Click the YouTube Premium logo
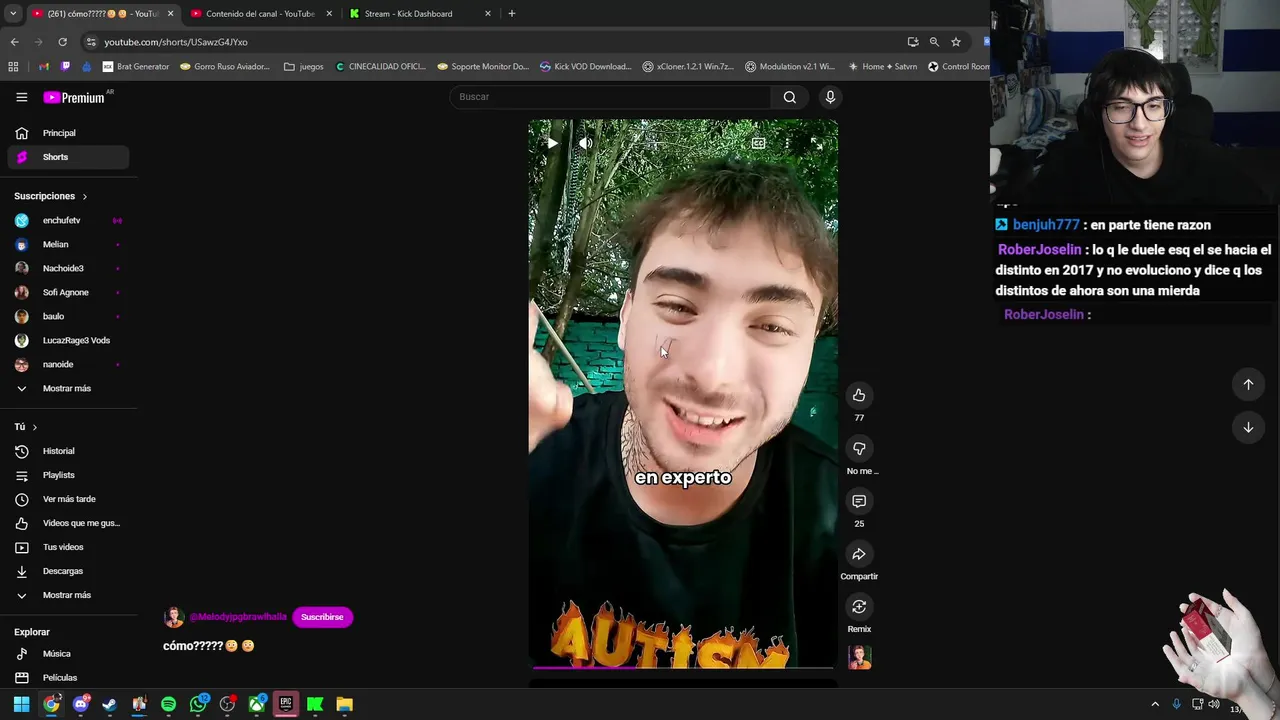 (74, 97)
